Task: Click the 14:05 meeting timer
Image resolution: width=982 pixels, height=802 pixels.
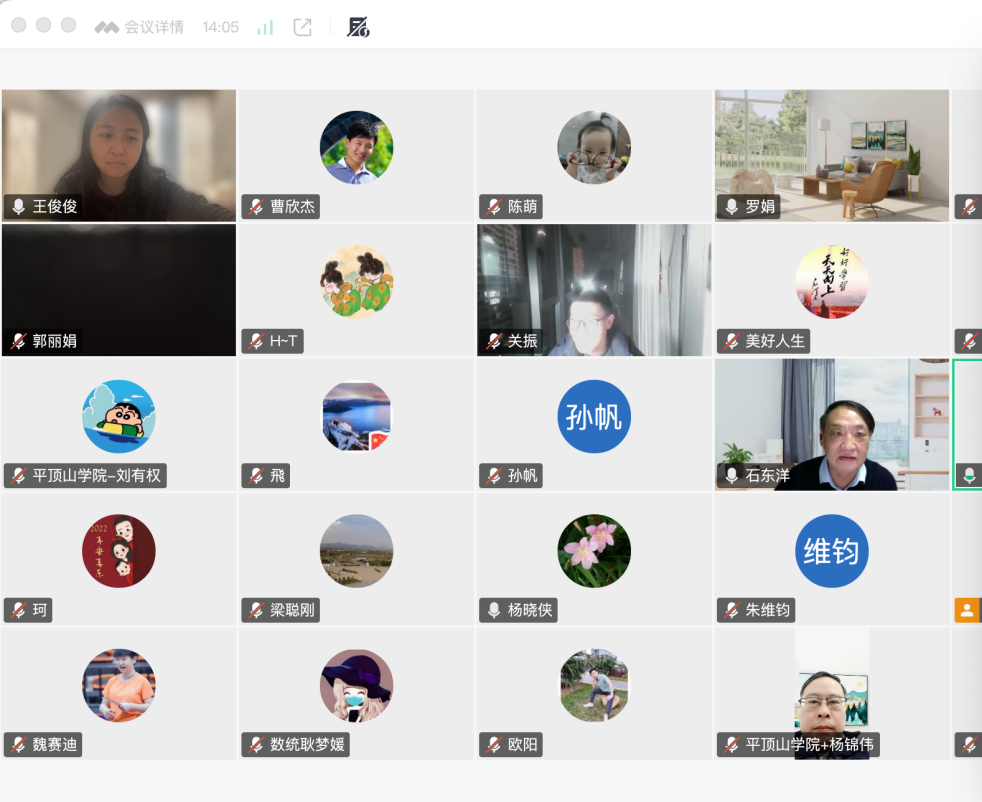Action: coord(220,27)
